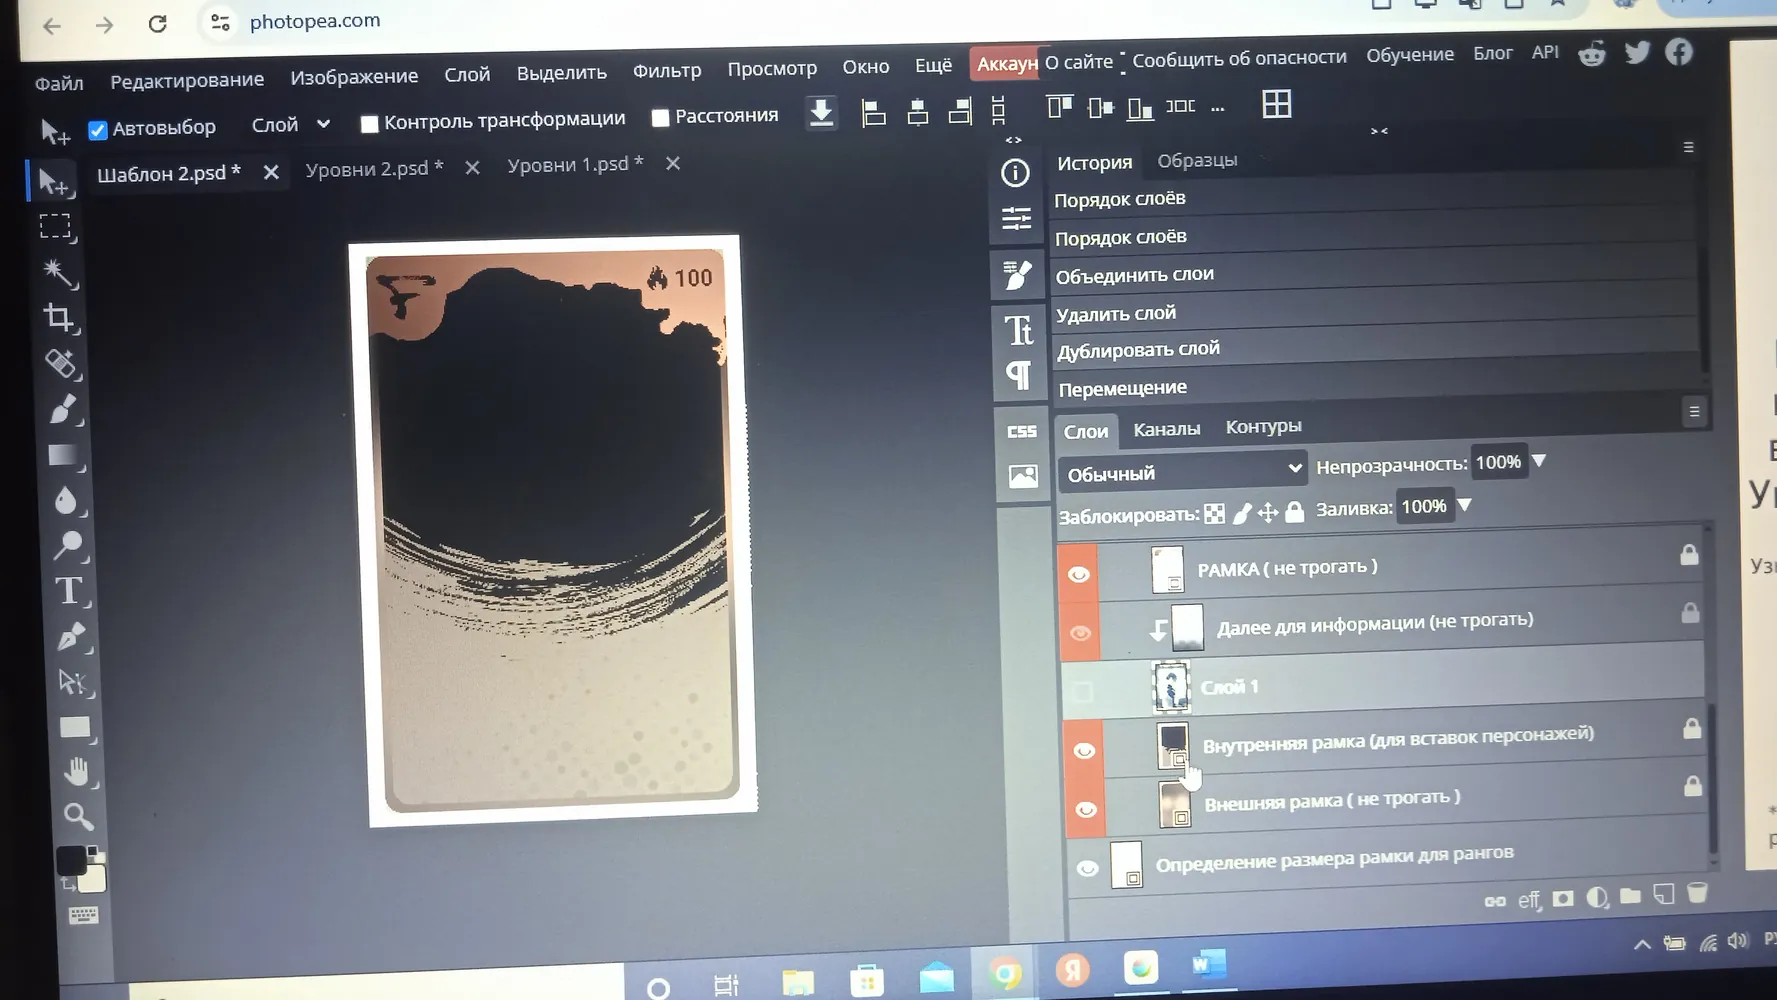Select the Pen tool
Image resolution: width=1777 pixels, height=1000 pixels.
pos(71,636)
